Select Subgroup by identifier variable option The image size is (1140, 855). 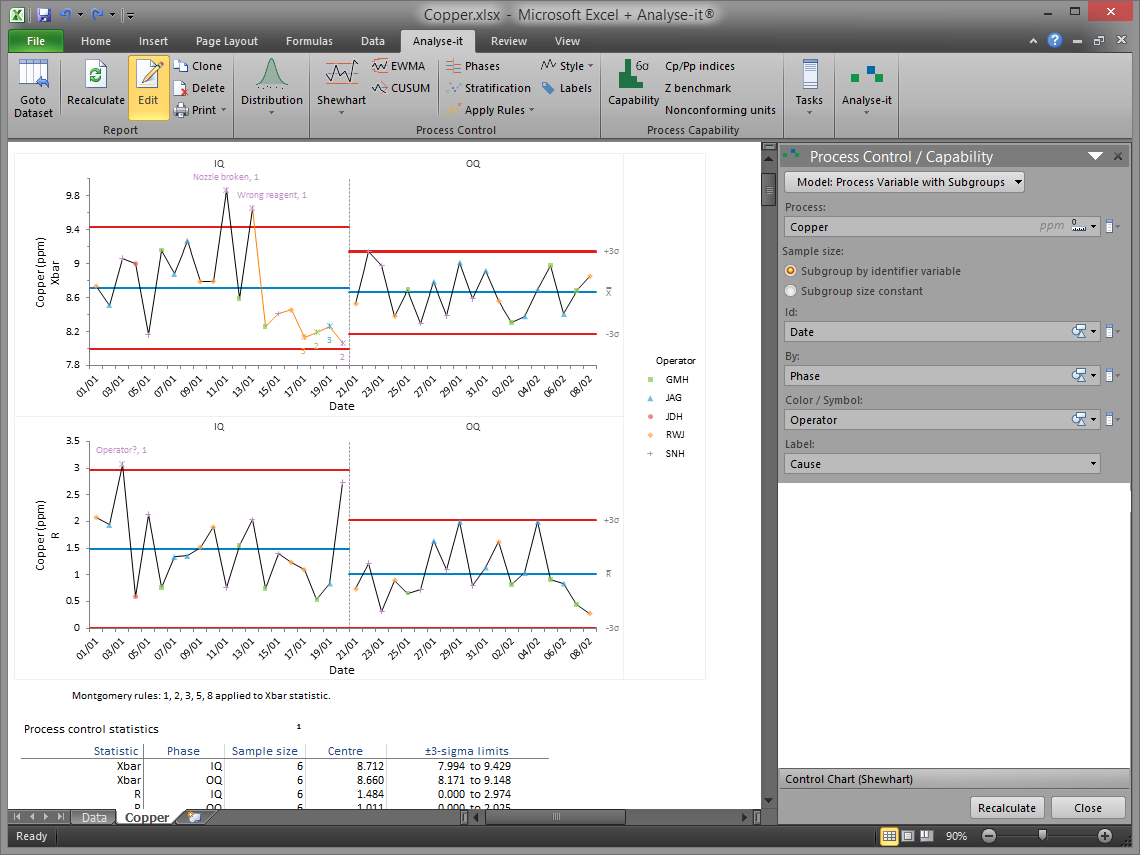[792, 271]
